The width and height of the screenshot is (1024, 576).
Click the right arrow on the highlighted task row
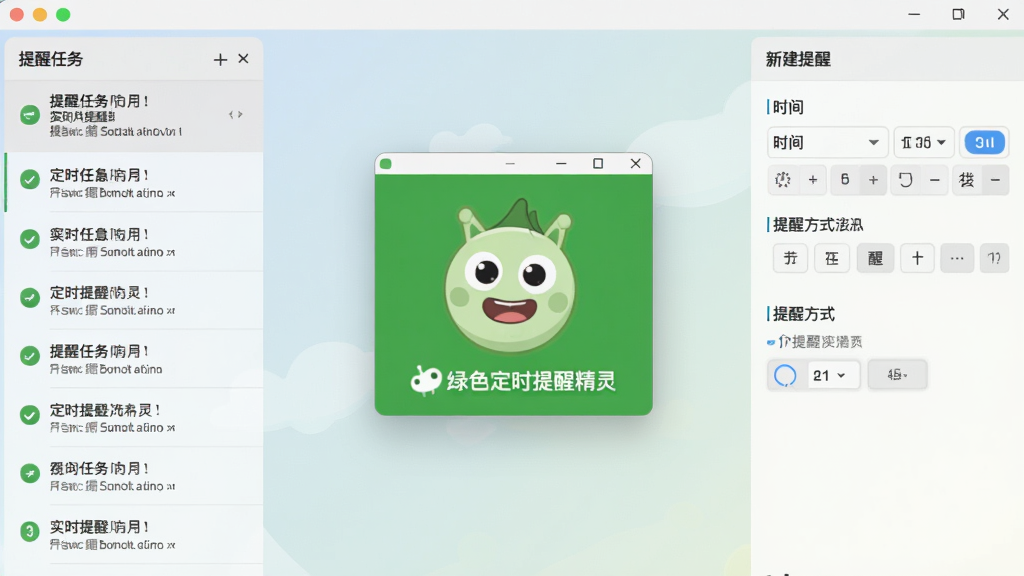(x=240, y=114)
